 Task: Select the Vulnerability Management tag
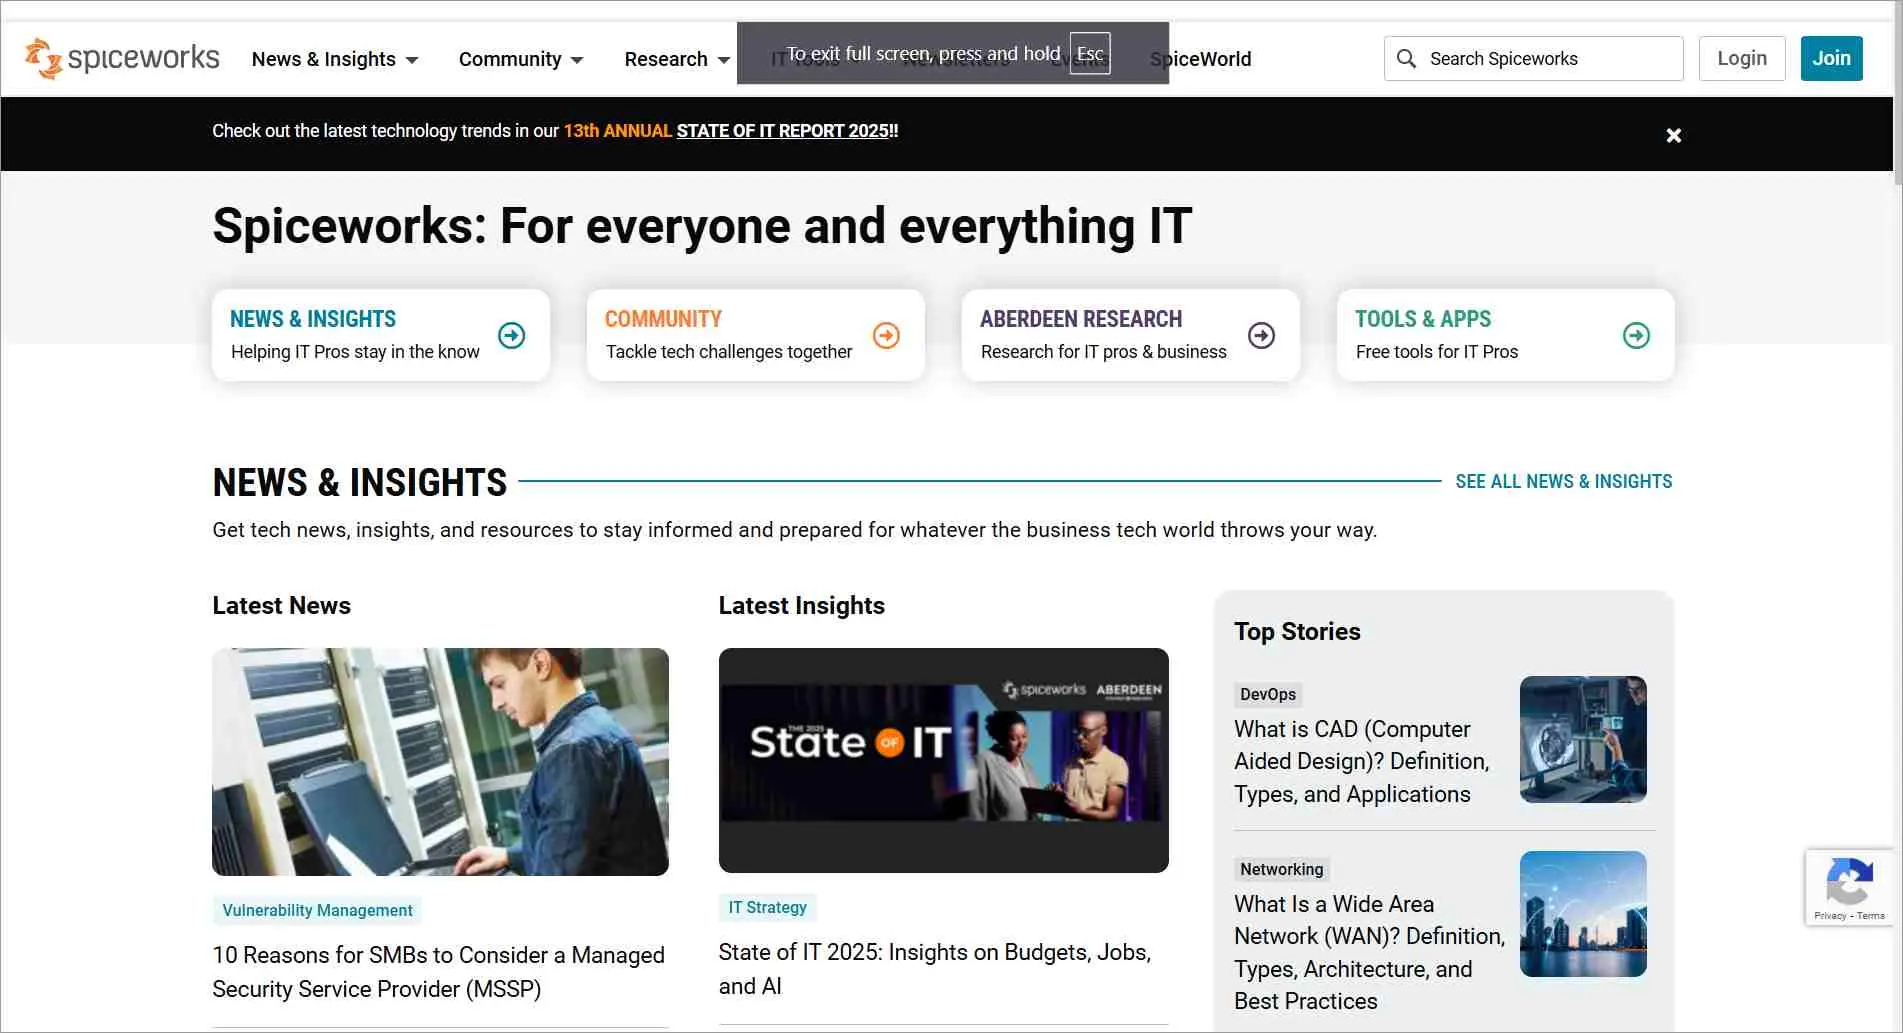316,910
